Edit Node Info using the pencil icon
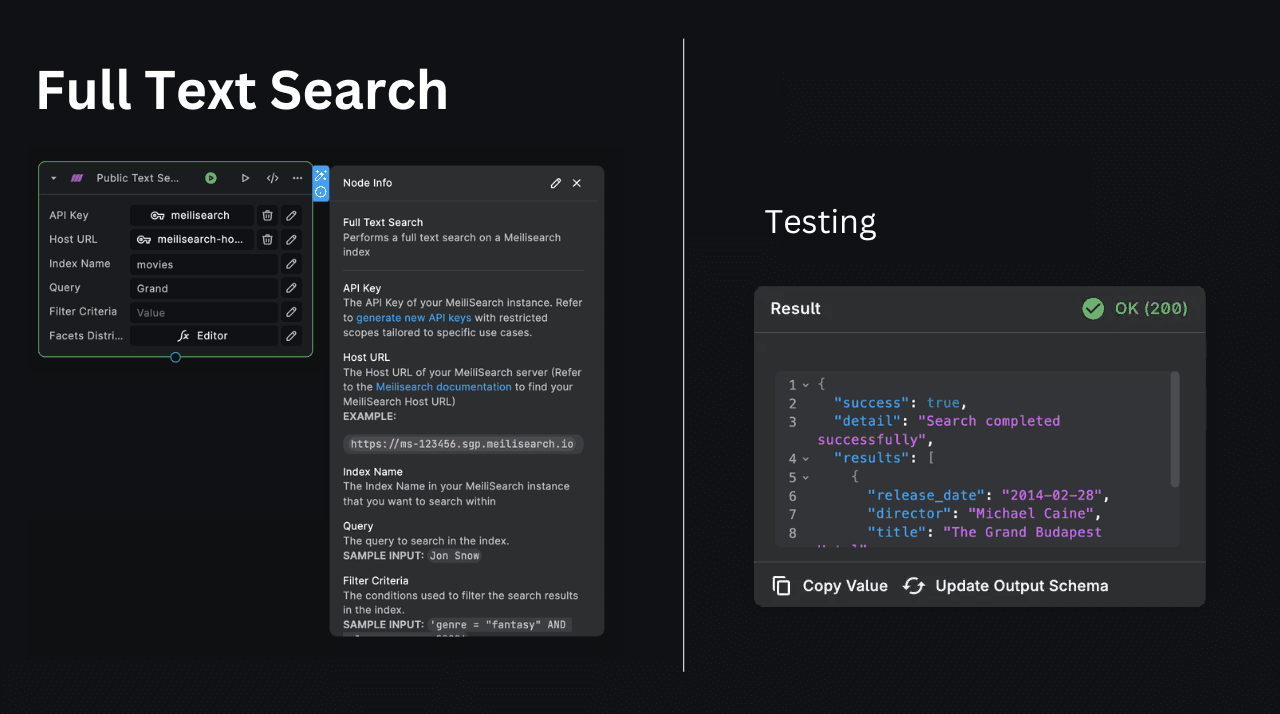This screenshot has height=714, width=1280. click(556, 183)
